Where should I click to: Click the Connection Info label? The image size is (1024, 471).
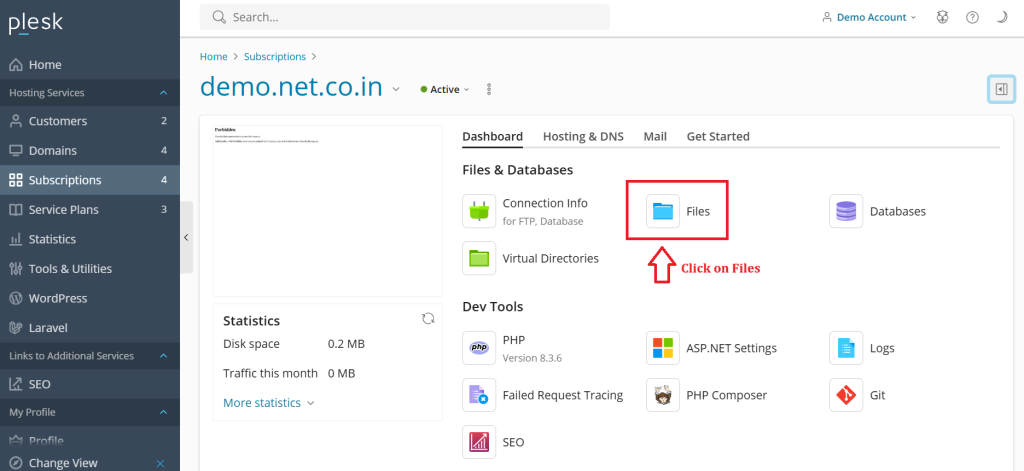pyautogui.click(x=545, y=203)
